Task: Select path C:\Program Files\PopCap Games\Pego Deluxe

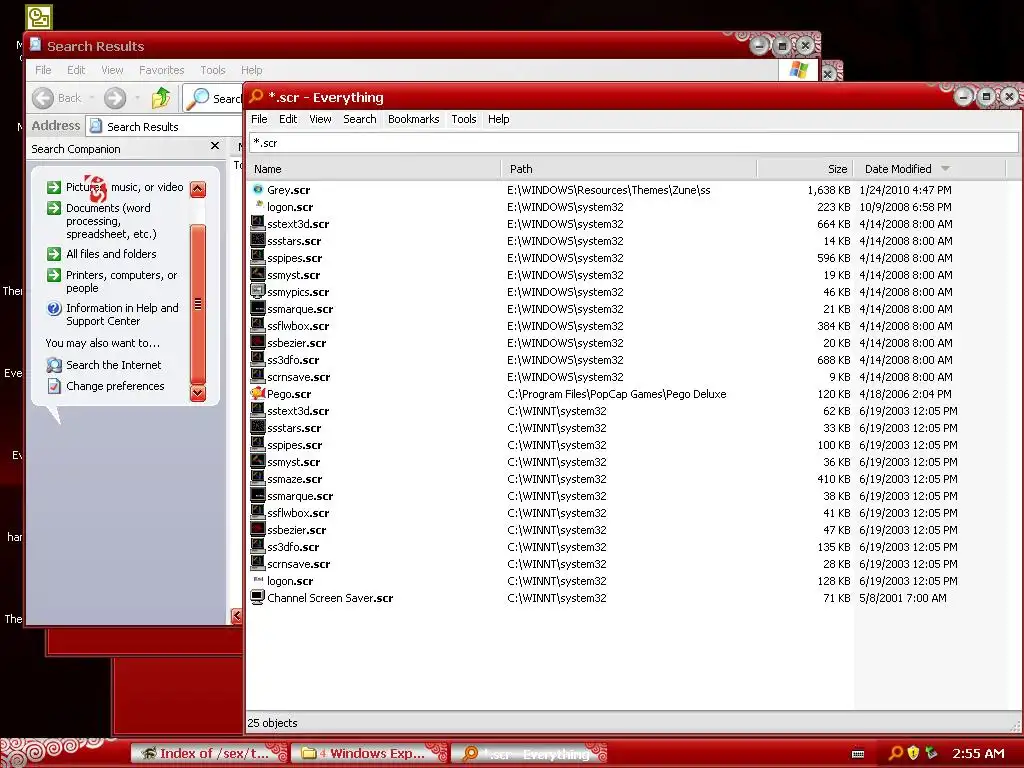Action: 616,394
